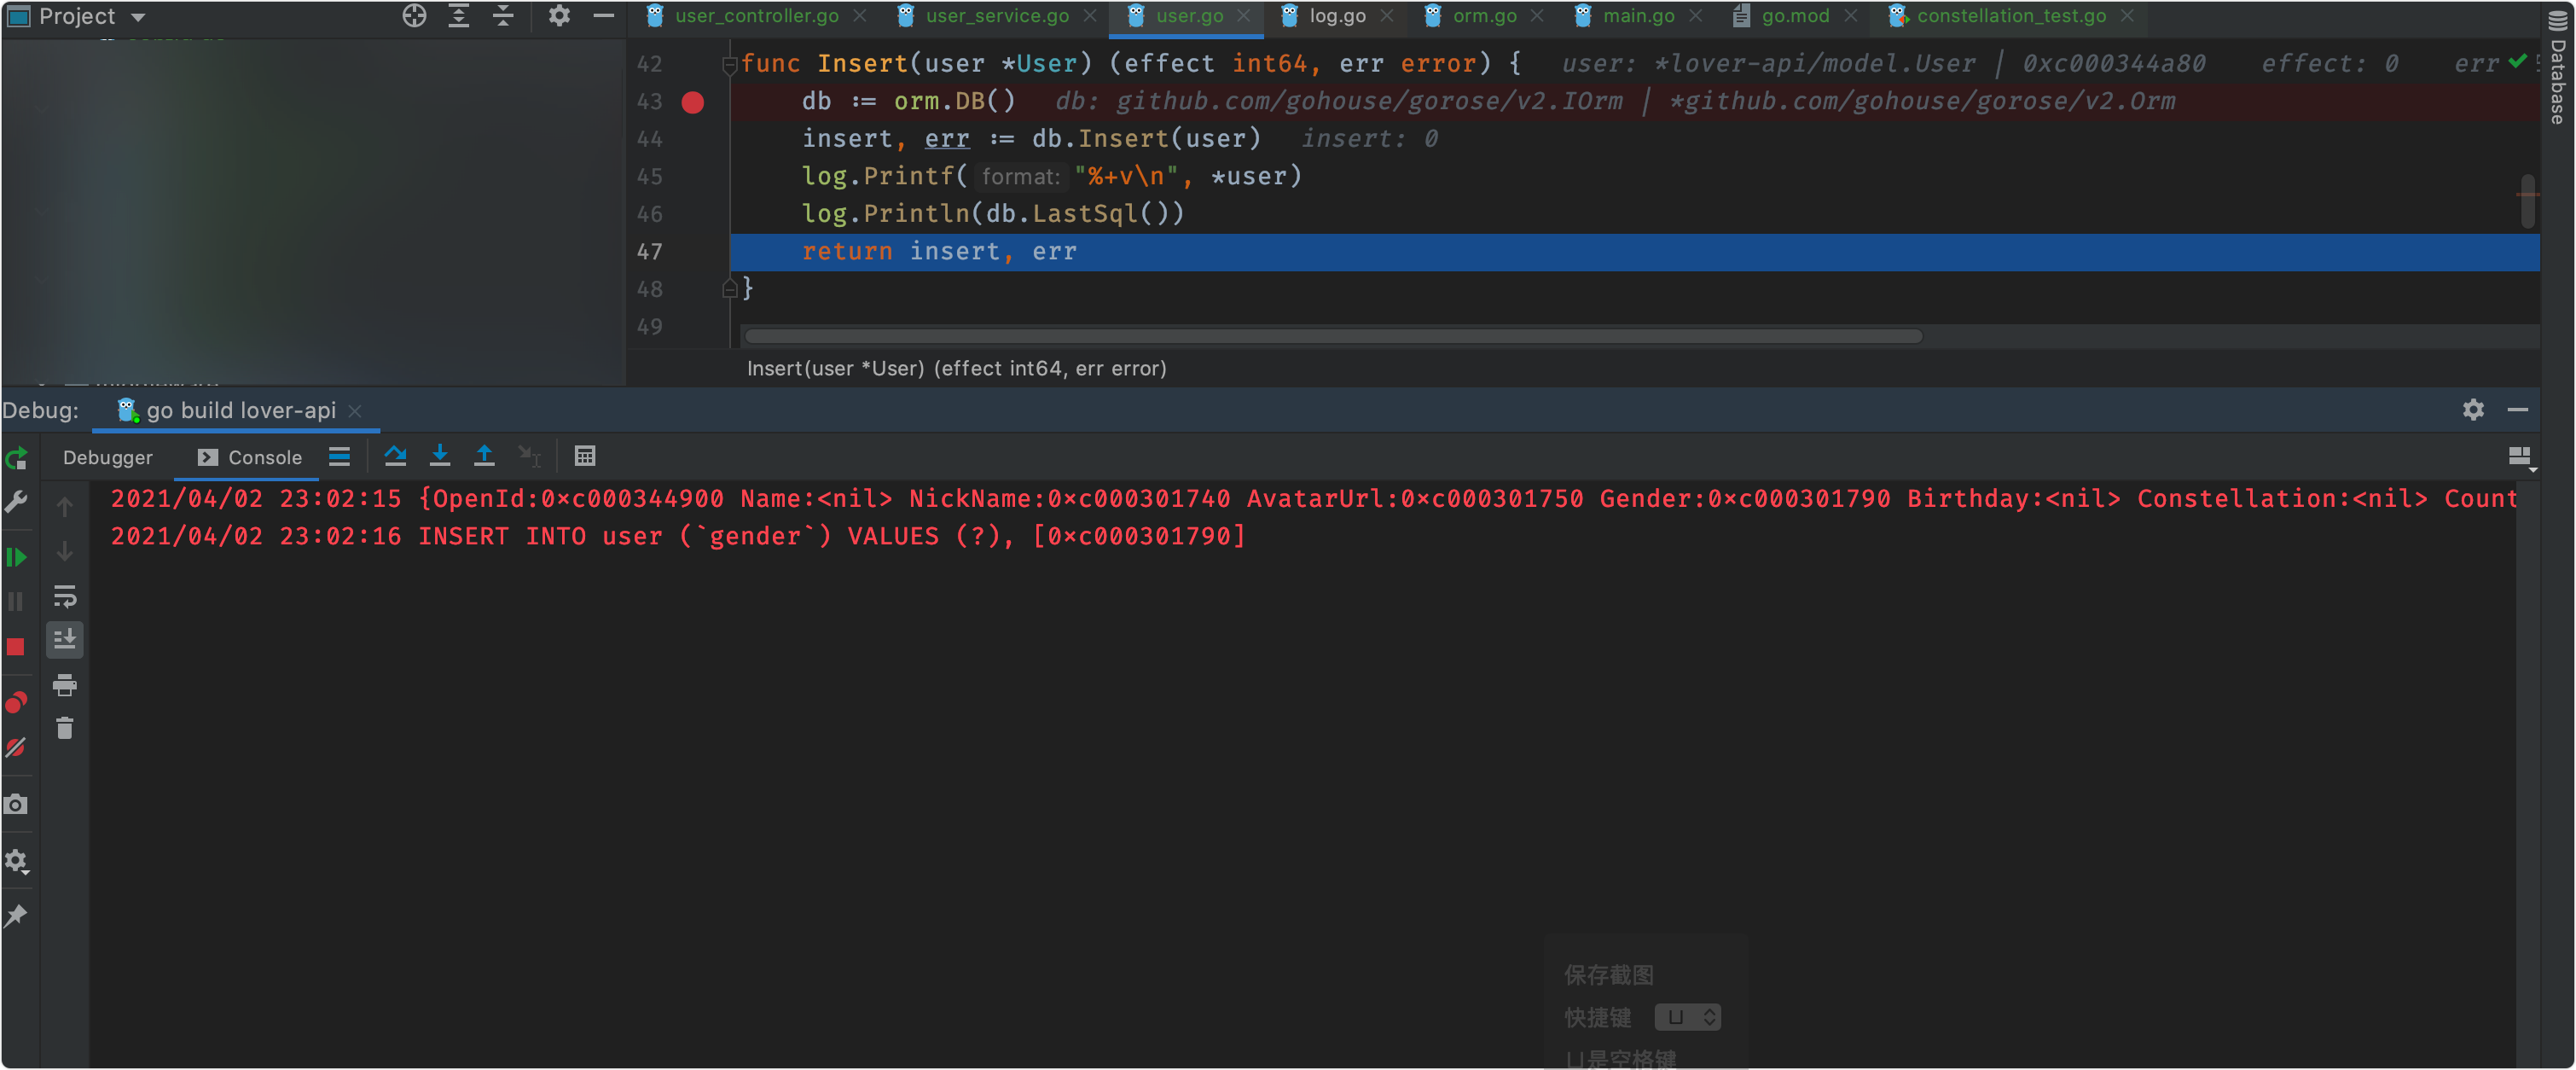Open constellation_test.go tab

(x=2010, y=16)
